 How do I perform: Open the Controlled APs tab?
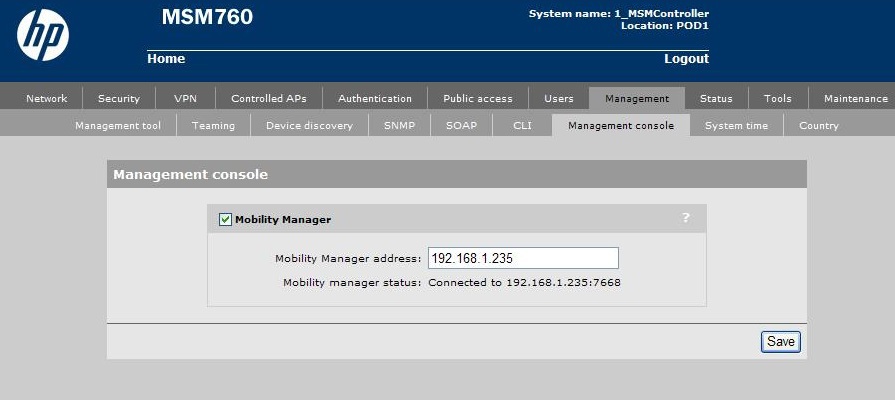coord(269,98)
